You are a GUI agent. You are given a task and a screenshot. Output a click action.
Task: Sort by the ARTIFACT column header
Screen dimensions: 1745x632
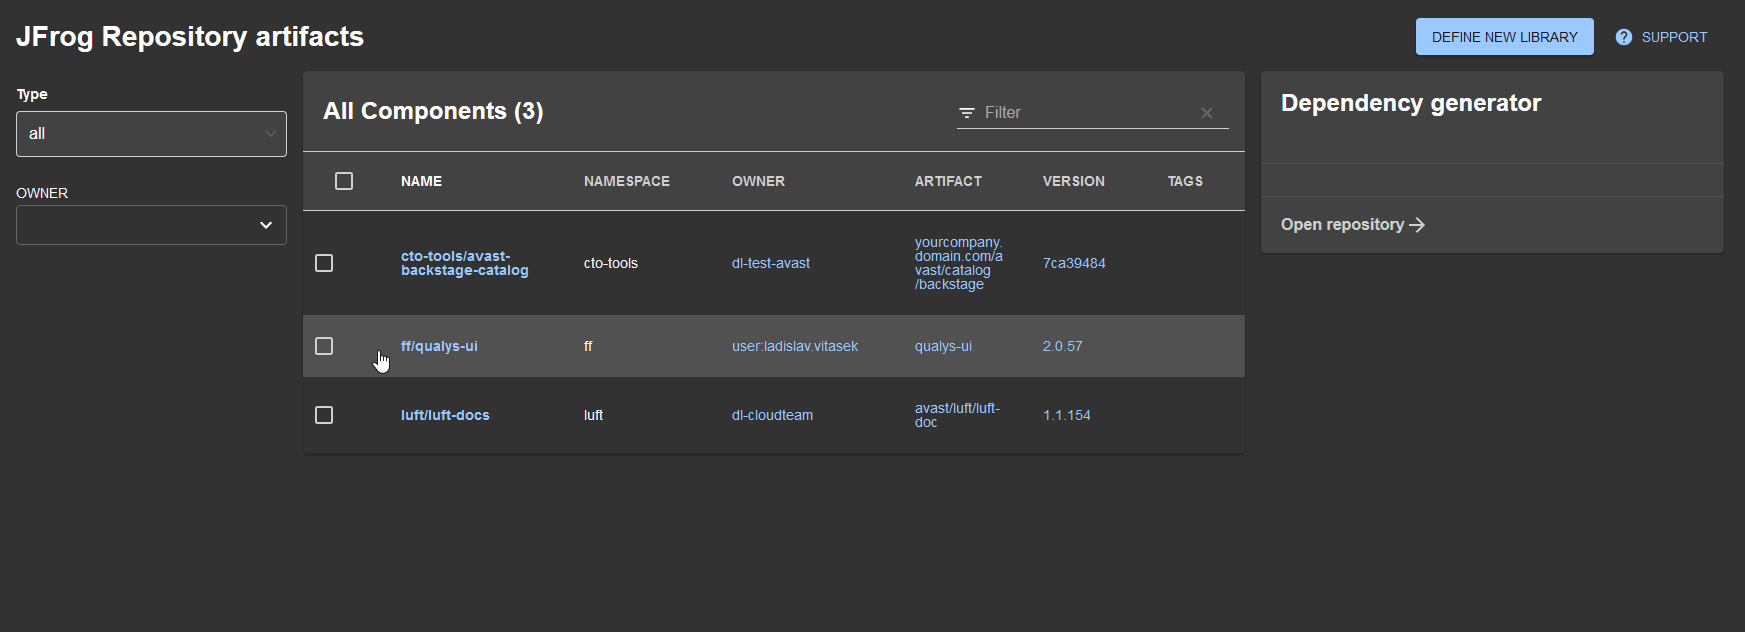click(948, 181)
